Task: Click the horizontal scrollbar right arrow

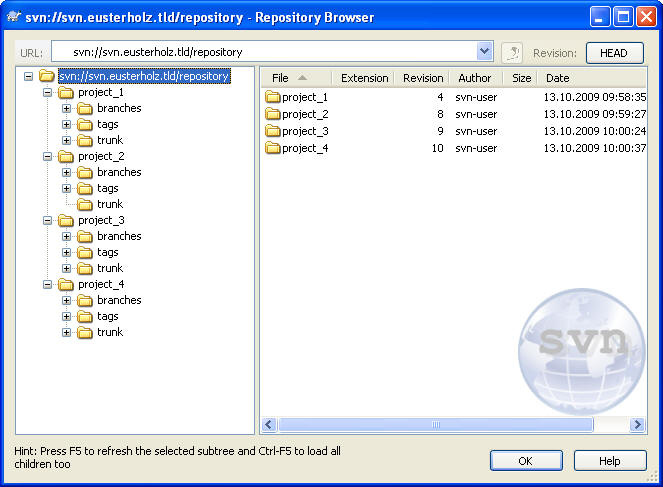Action: pyautogui.click(x=637, y=425)
